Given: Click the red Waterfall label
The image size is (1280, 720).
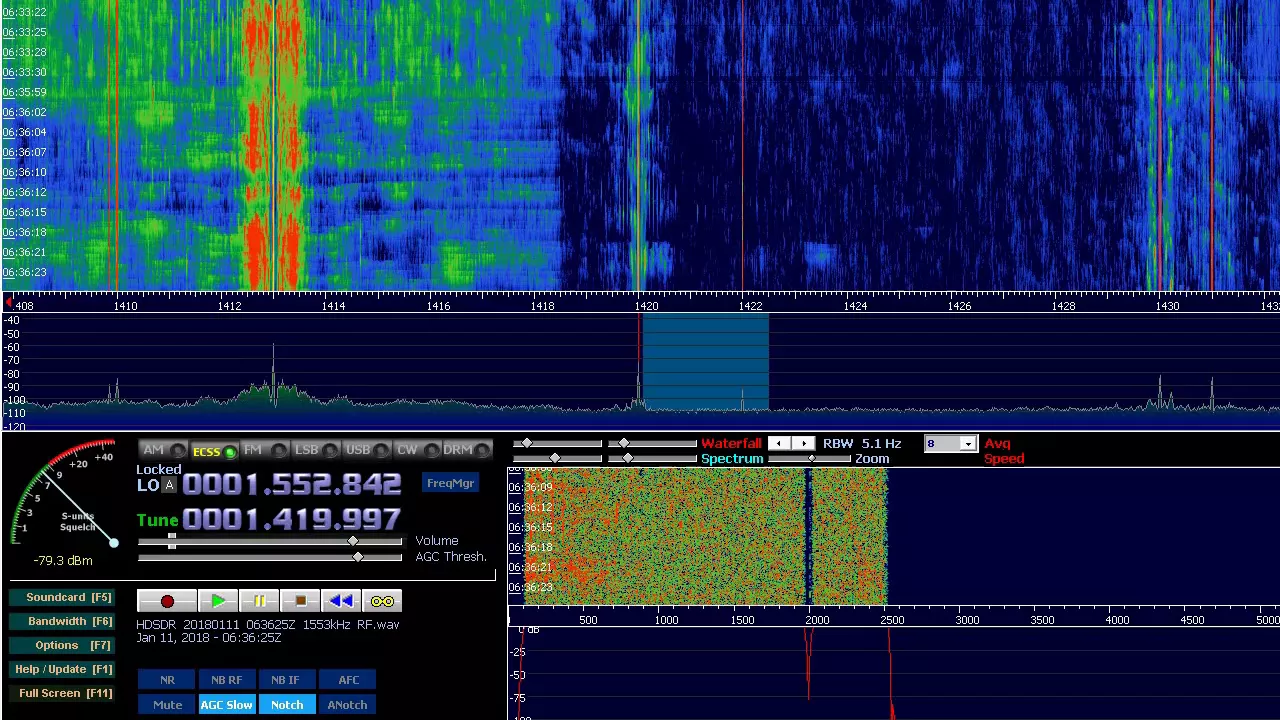Looking at the screenshot, I should (731, 443).
